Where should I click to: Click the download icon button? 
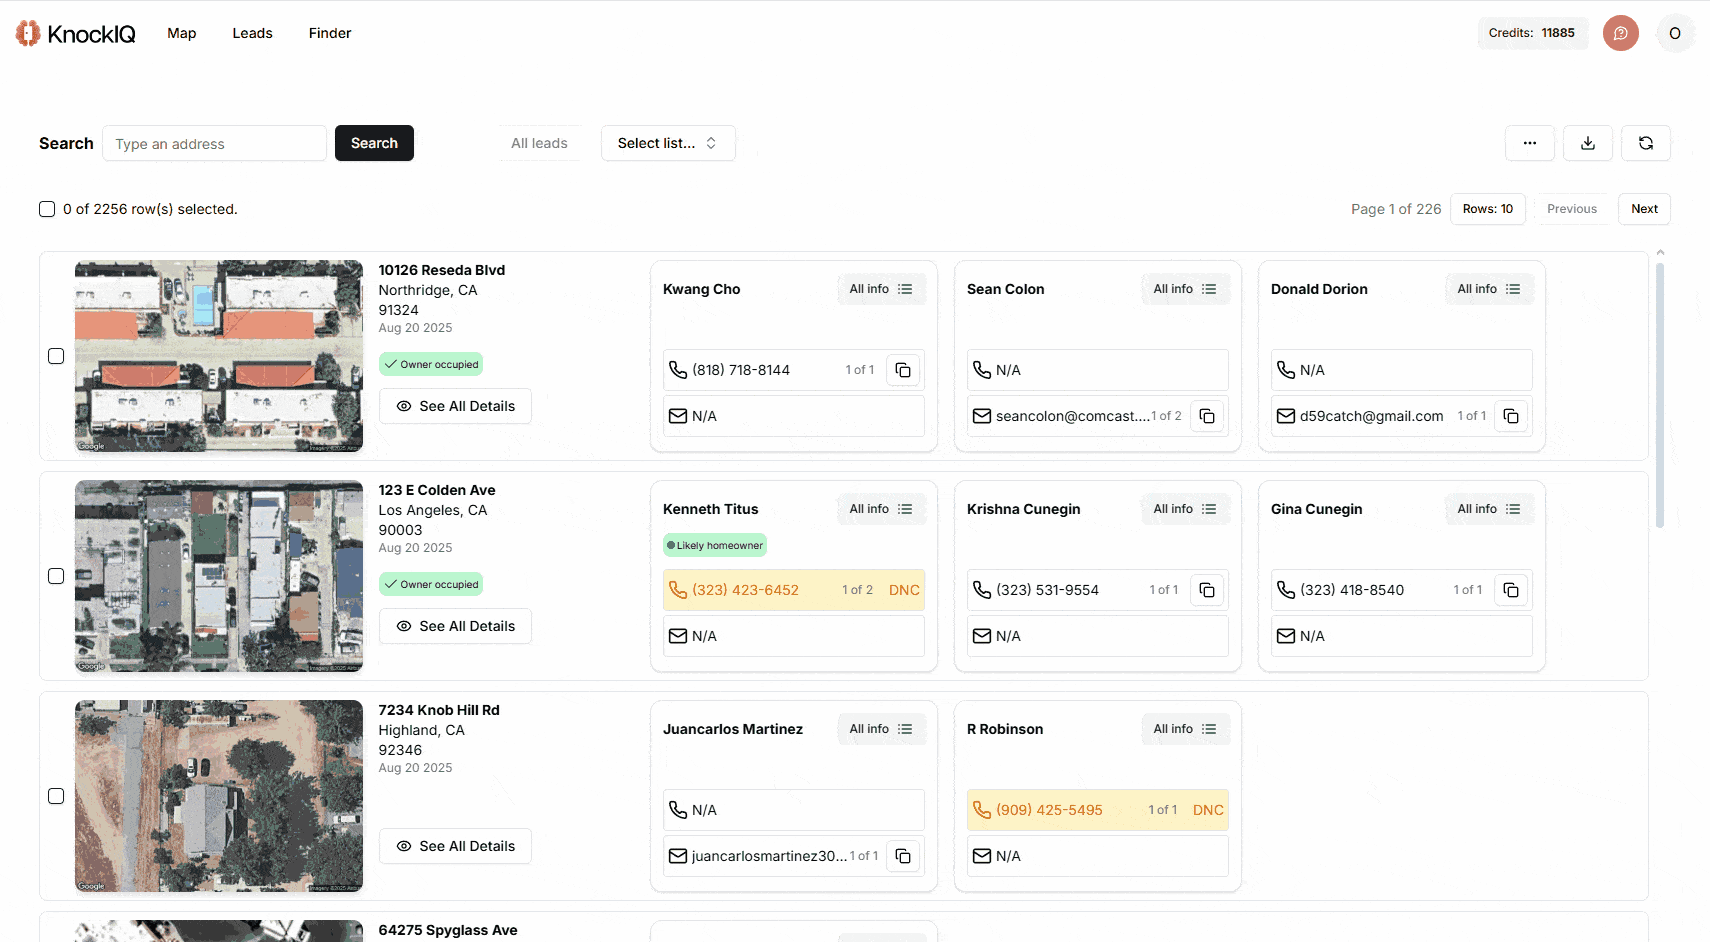point(1587,143)
